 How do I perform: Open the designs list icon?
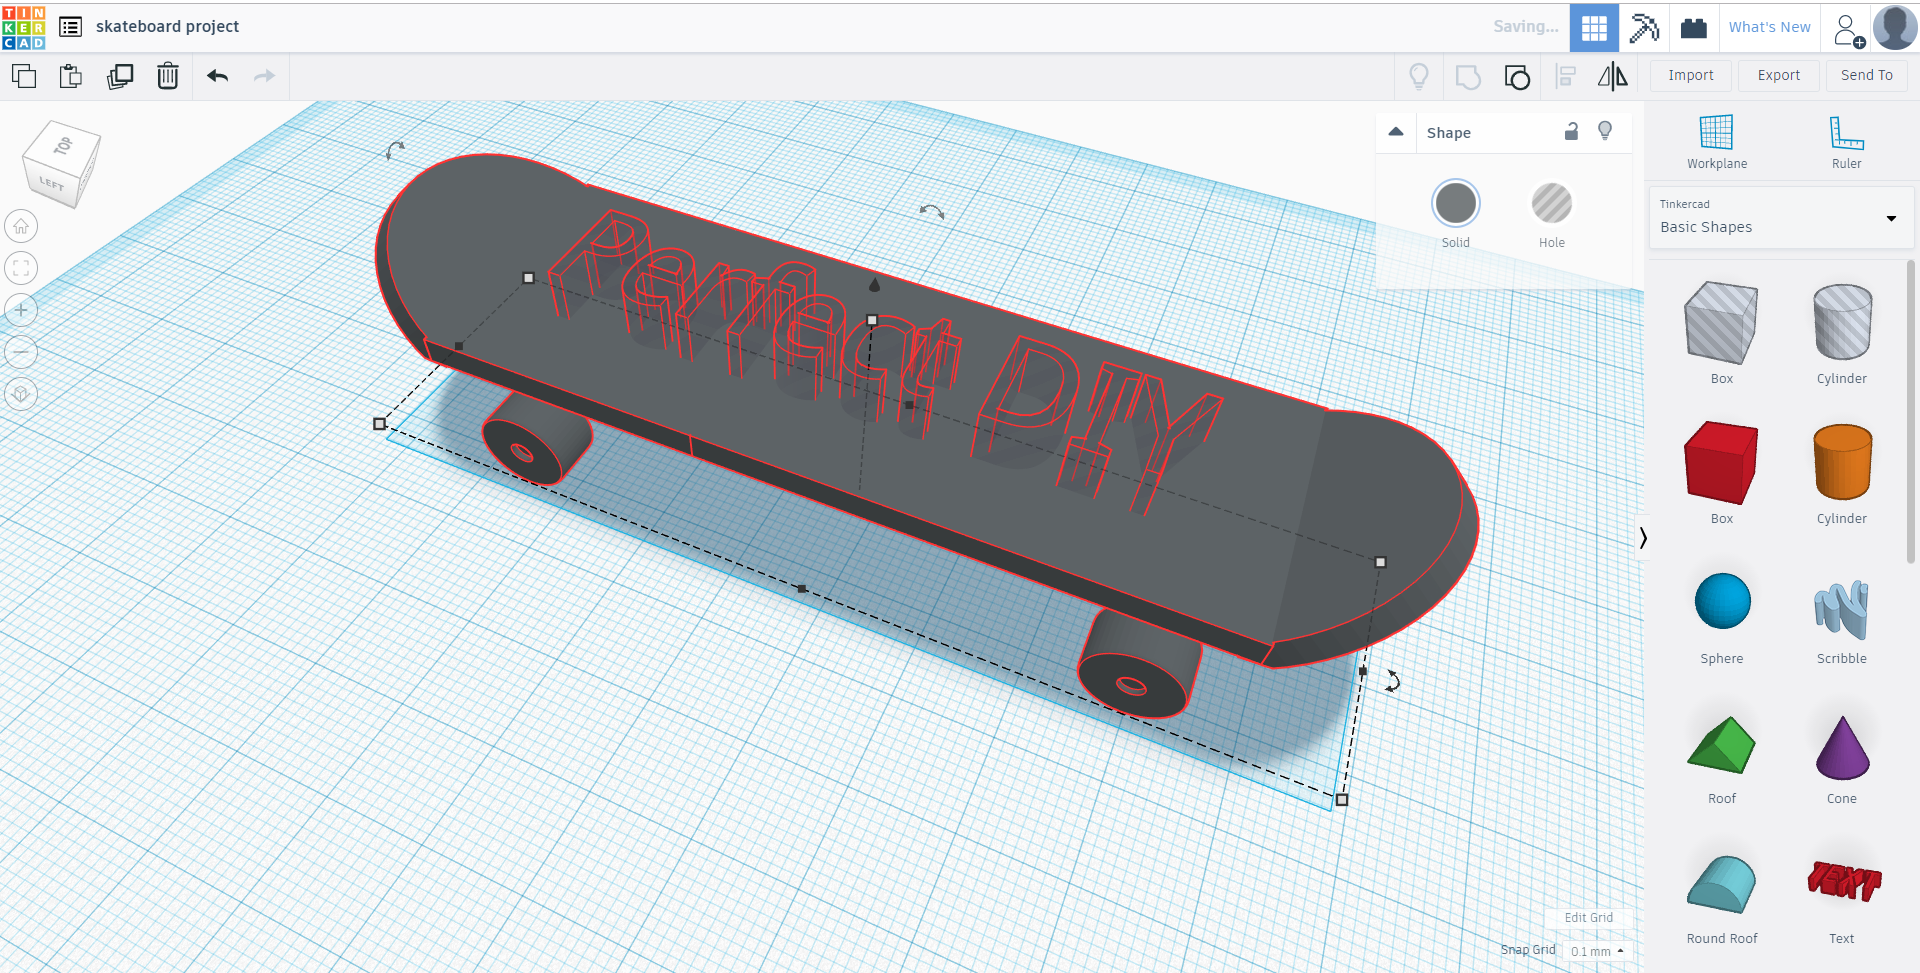(x=70, y=27)
